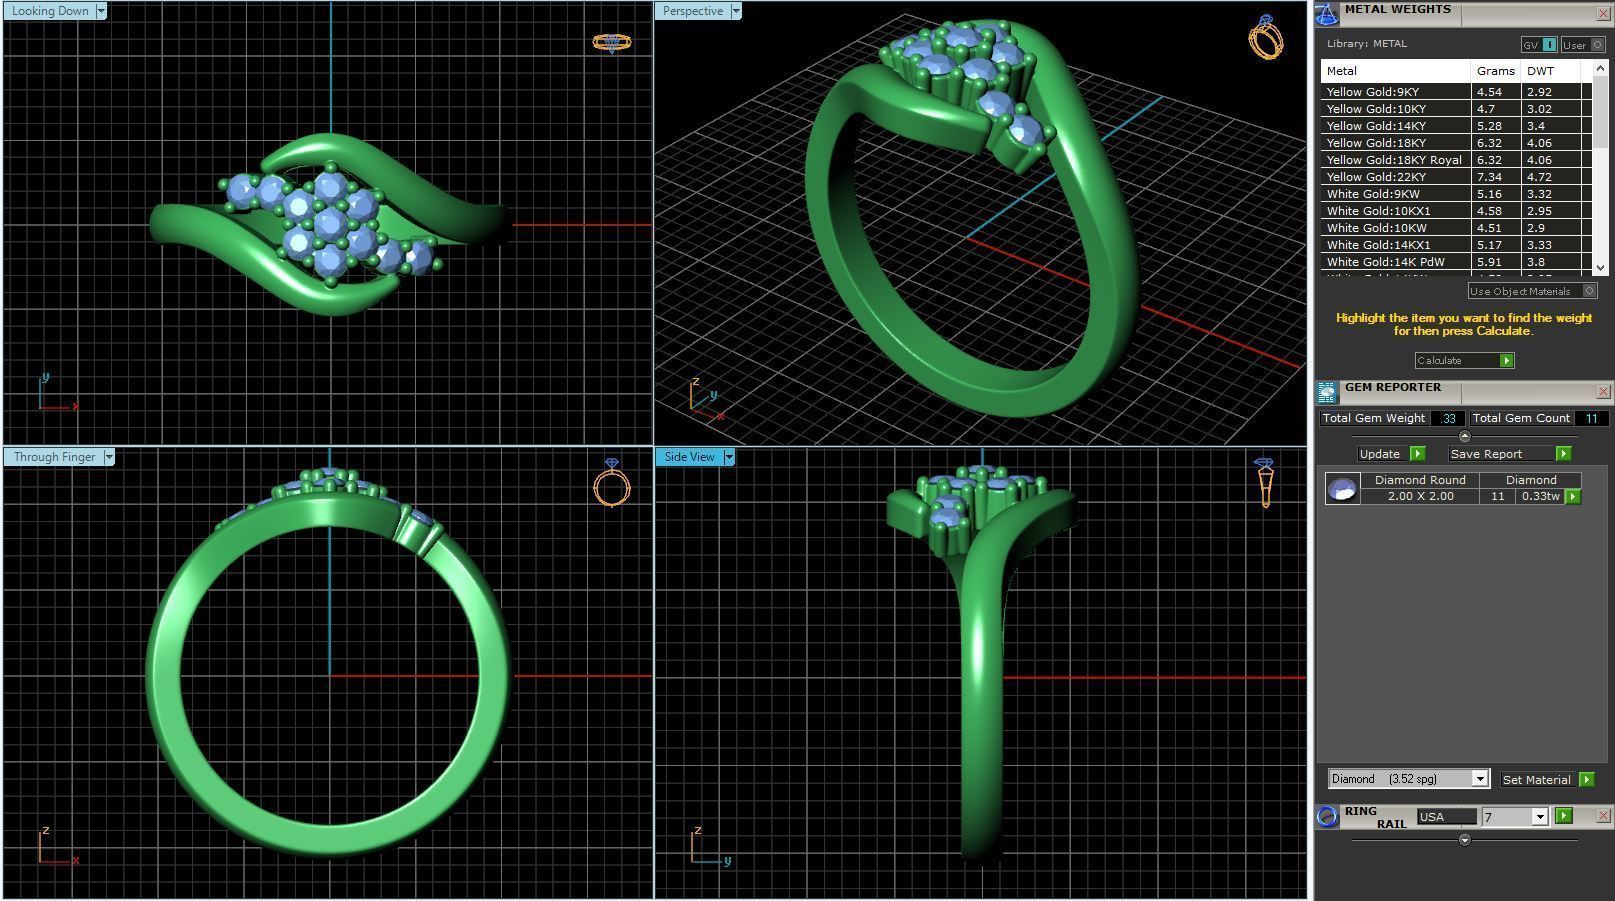Viewport: 1615px width, 901px height.
Task: Click the Through Finger viewport label
Action: point(54,457)
